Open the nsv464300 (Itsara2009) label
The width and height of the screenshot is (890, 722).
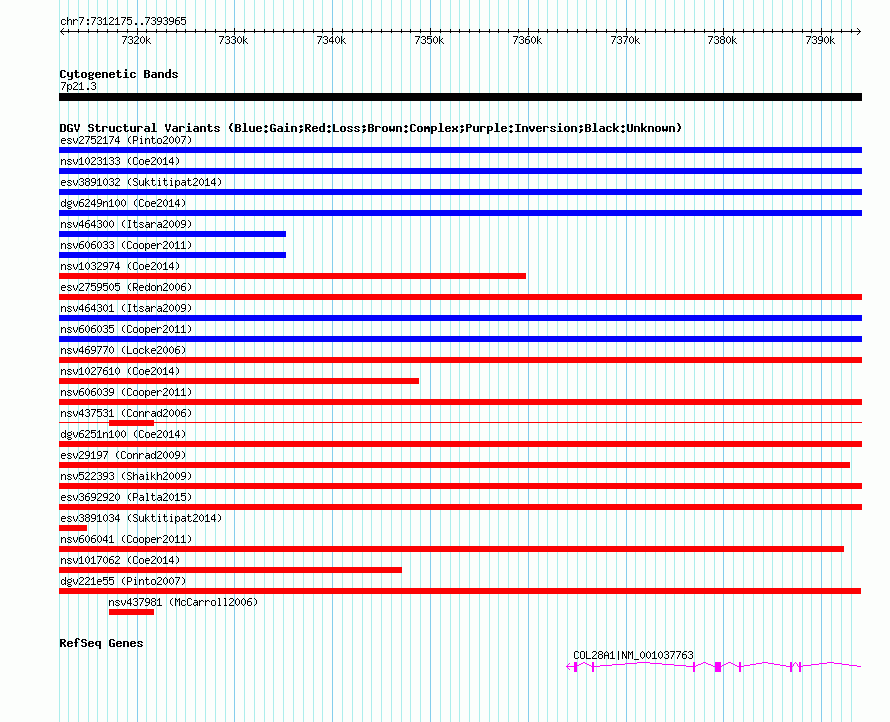(126, 224)
